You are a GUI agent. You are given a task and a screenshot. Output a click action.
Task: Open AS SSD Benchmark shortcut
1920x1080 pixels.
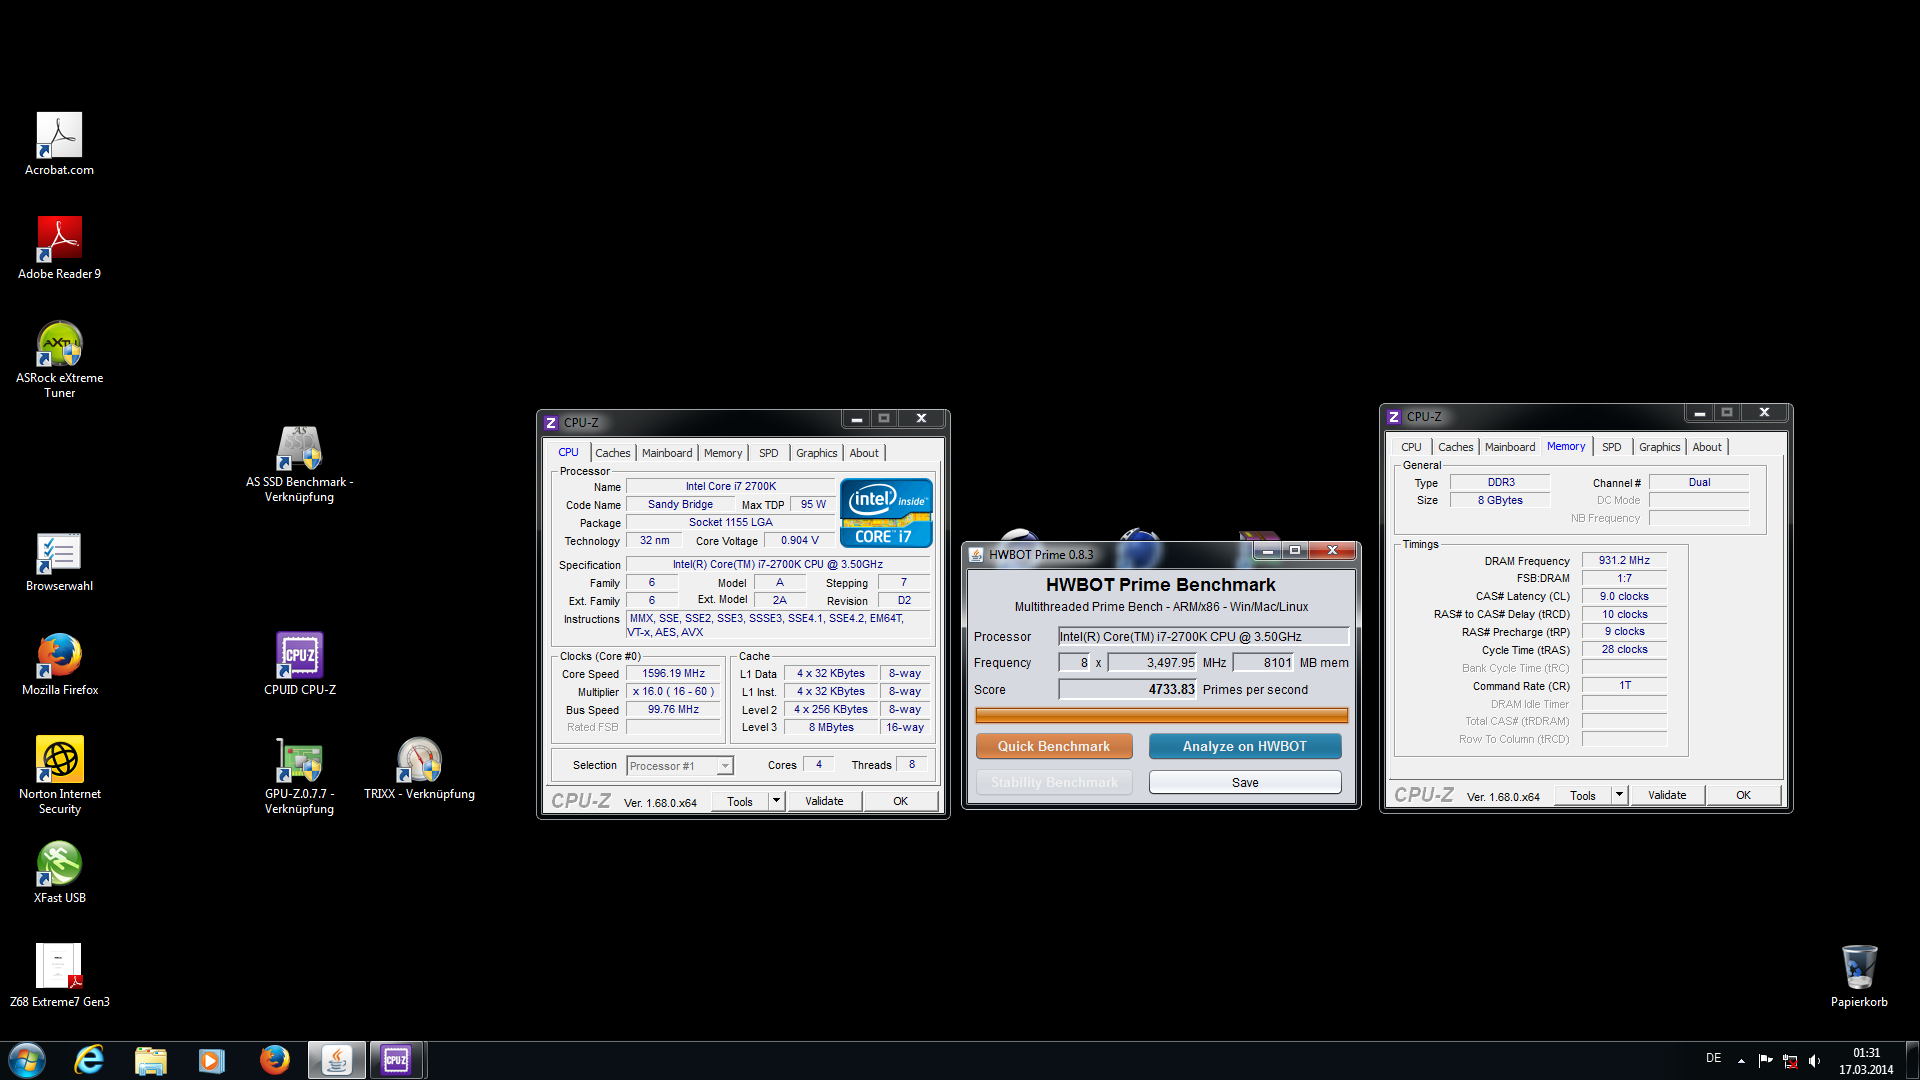click(x=299, y=463)
